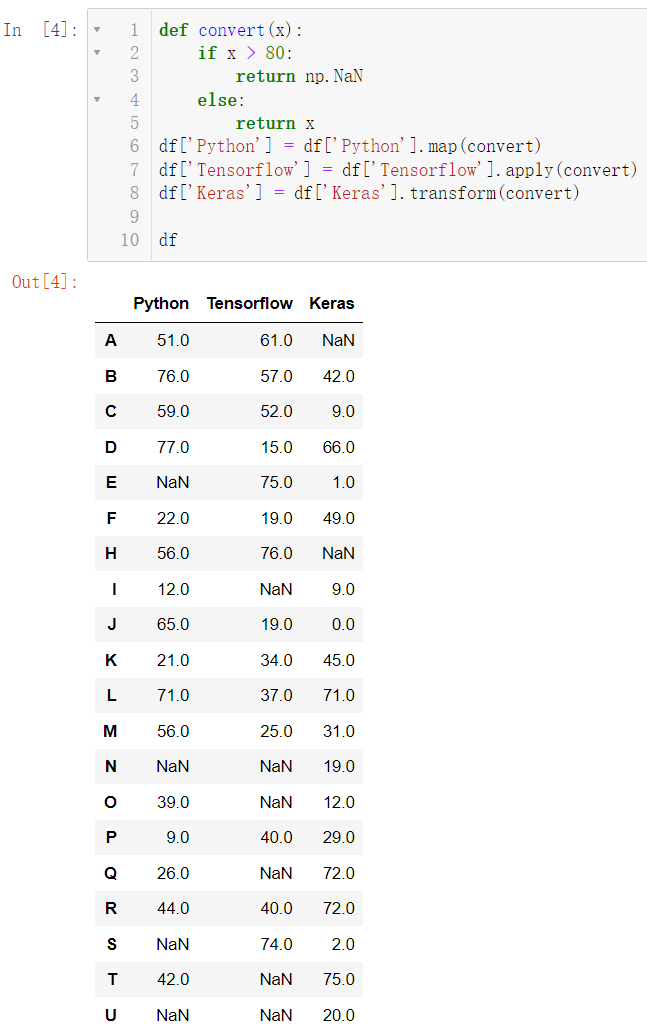Viewport: 647px width, 1032px height.
Task: Click Keras value 31.0 in row M
Action: (x=339, y=731)
